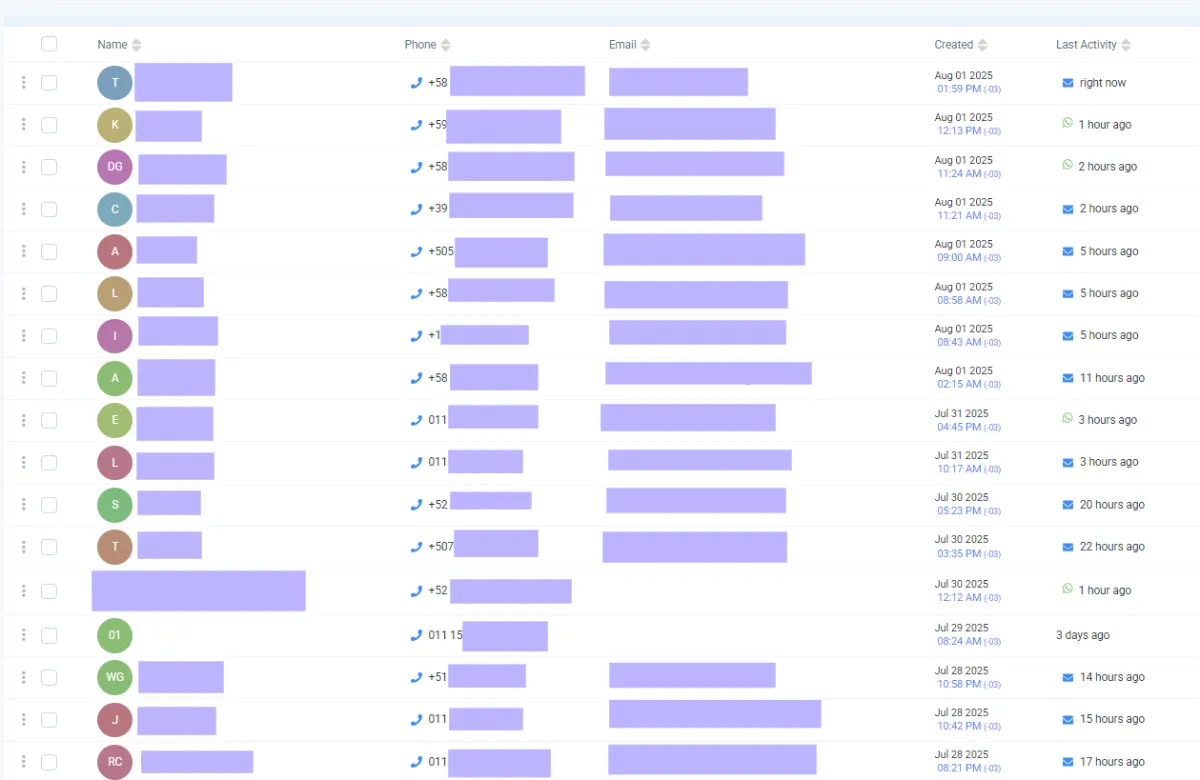Click the mail icon next to "14 hours ago"
This screenshot has width=1200, height=780.
coord(1068,677)
